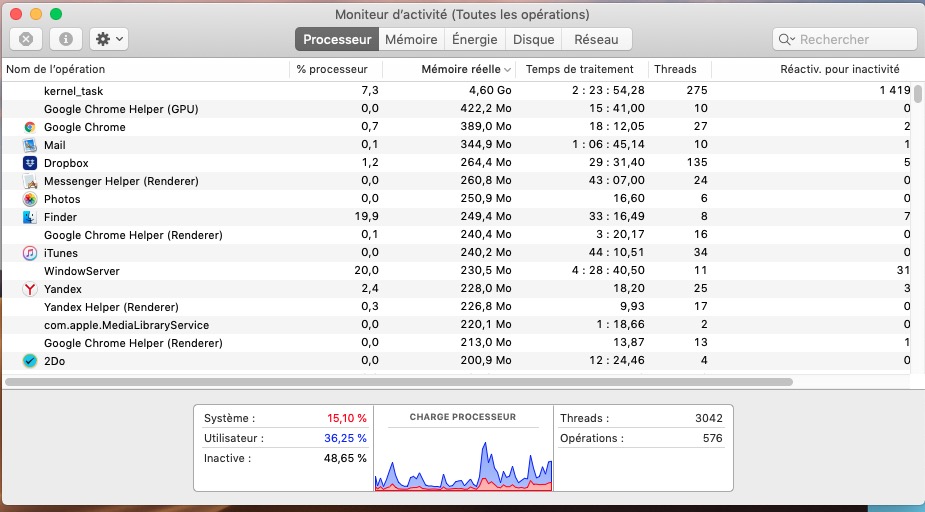Image resolution: width=925 pixels, height=512 pixels.
Task: Select the iTunes process name
Action: (61, 253)
